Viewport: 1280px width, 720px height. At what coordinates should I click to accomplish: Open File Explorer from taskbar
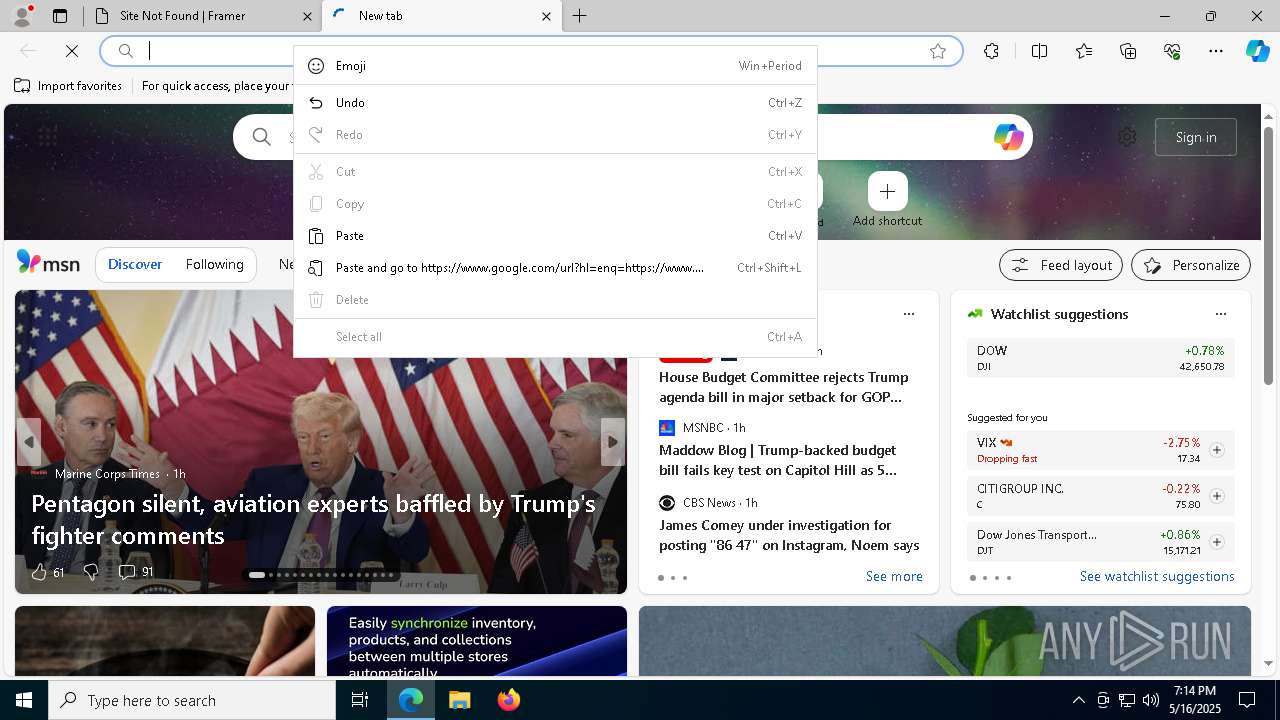[459, 700]
